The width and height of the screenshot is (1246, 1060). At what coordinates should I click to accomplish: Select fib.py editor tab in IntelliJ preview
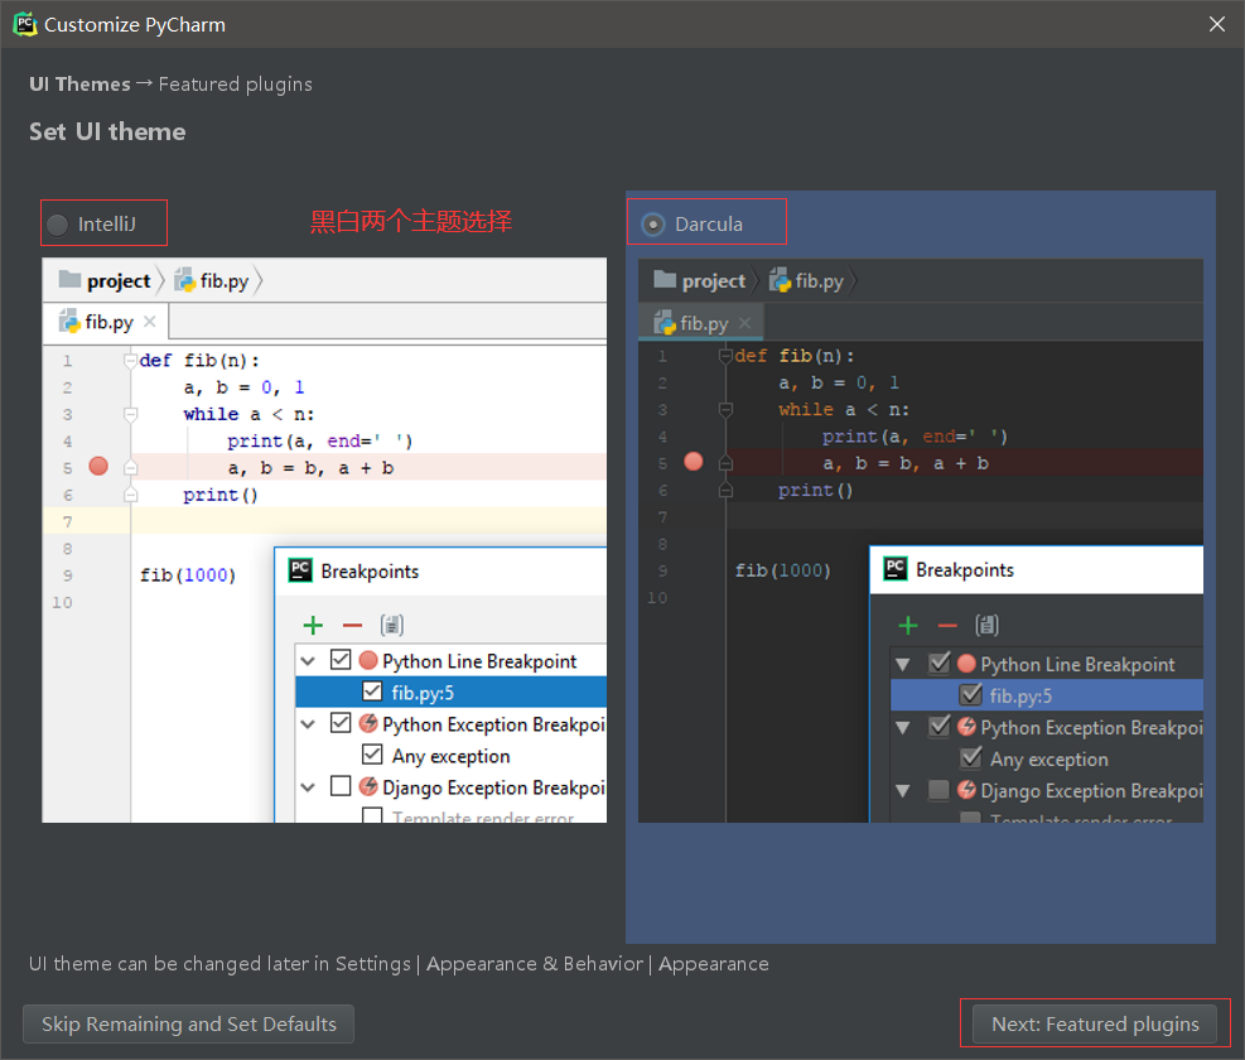tap(106, 322)
